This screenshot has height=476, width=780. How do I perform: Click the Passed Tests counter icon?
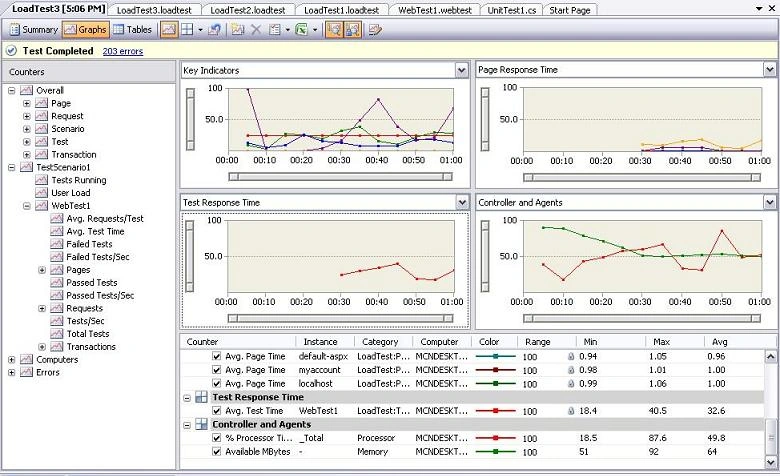(x=57, y=283)
